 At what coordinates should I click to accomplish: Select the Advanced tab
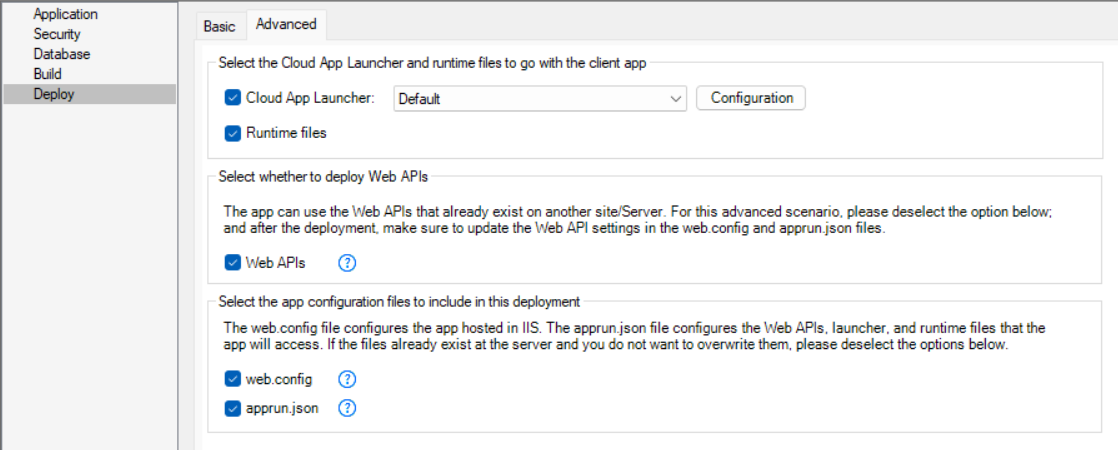pos(286,24)
